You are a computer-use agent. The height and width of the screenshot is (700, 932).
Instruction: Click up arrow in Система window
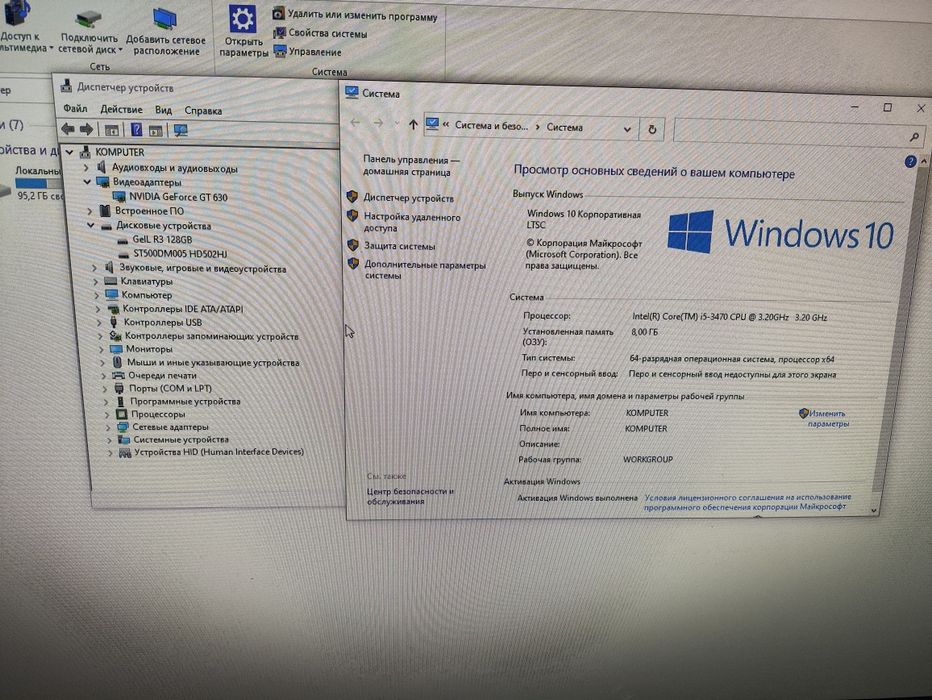[x=413, y=125]
